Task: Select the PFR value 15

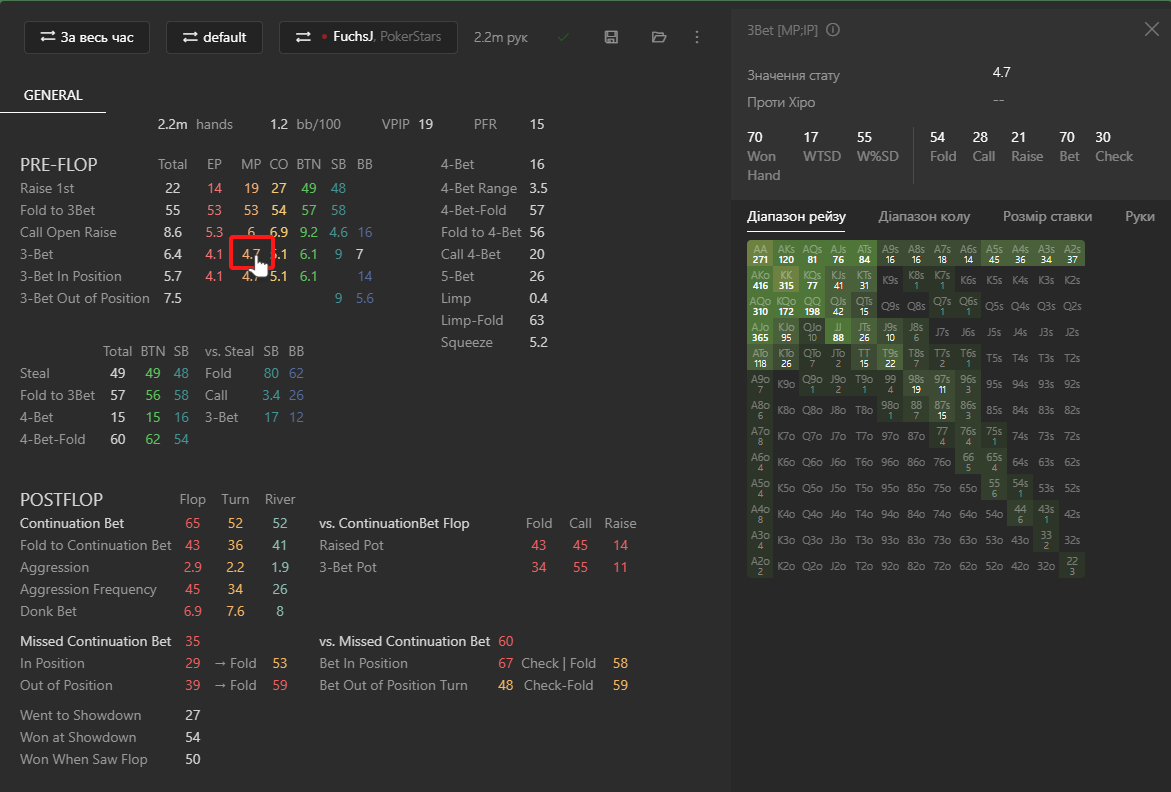Action: click(537, 125)
